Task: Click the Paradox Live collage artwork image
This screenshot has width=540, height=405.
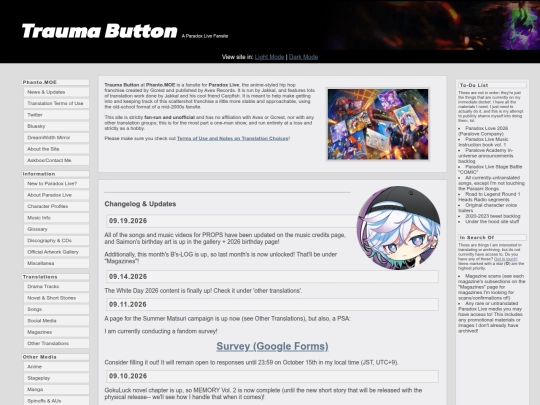Action: coord(378,124)
